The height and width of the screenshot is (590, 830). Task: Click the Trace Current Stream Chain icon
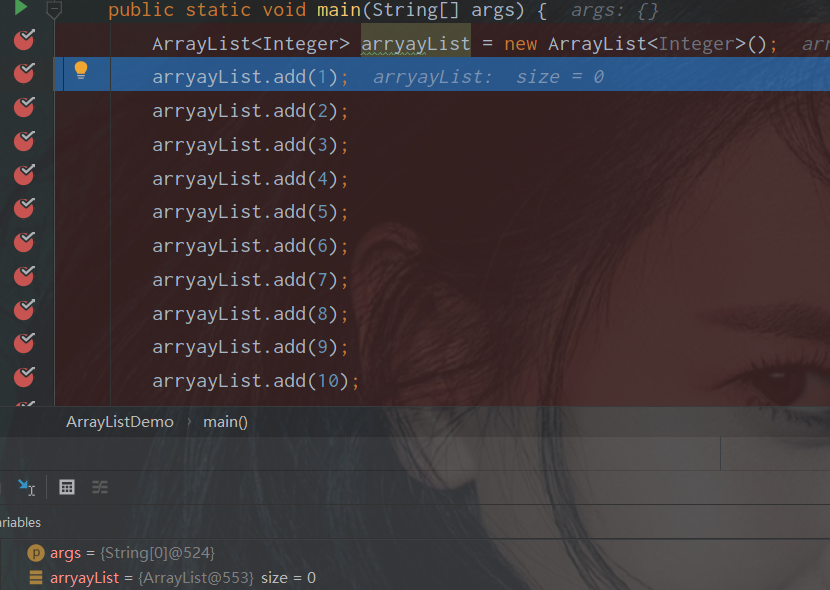pos(100,487)
